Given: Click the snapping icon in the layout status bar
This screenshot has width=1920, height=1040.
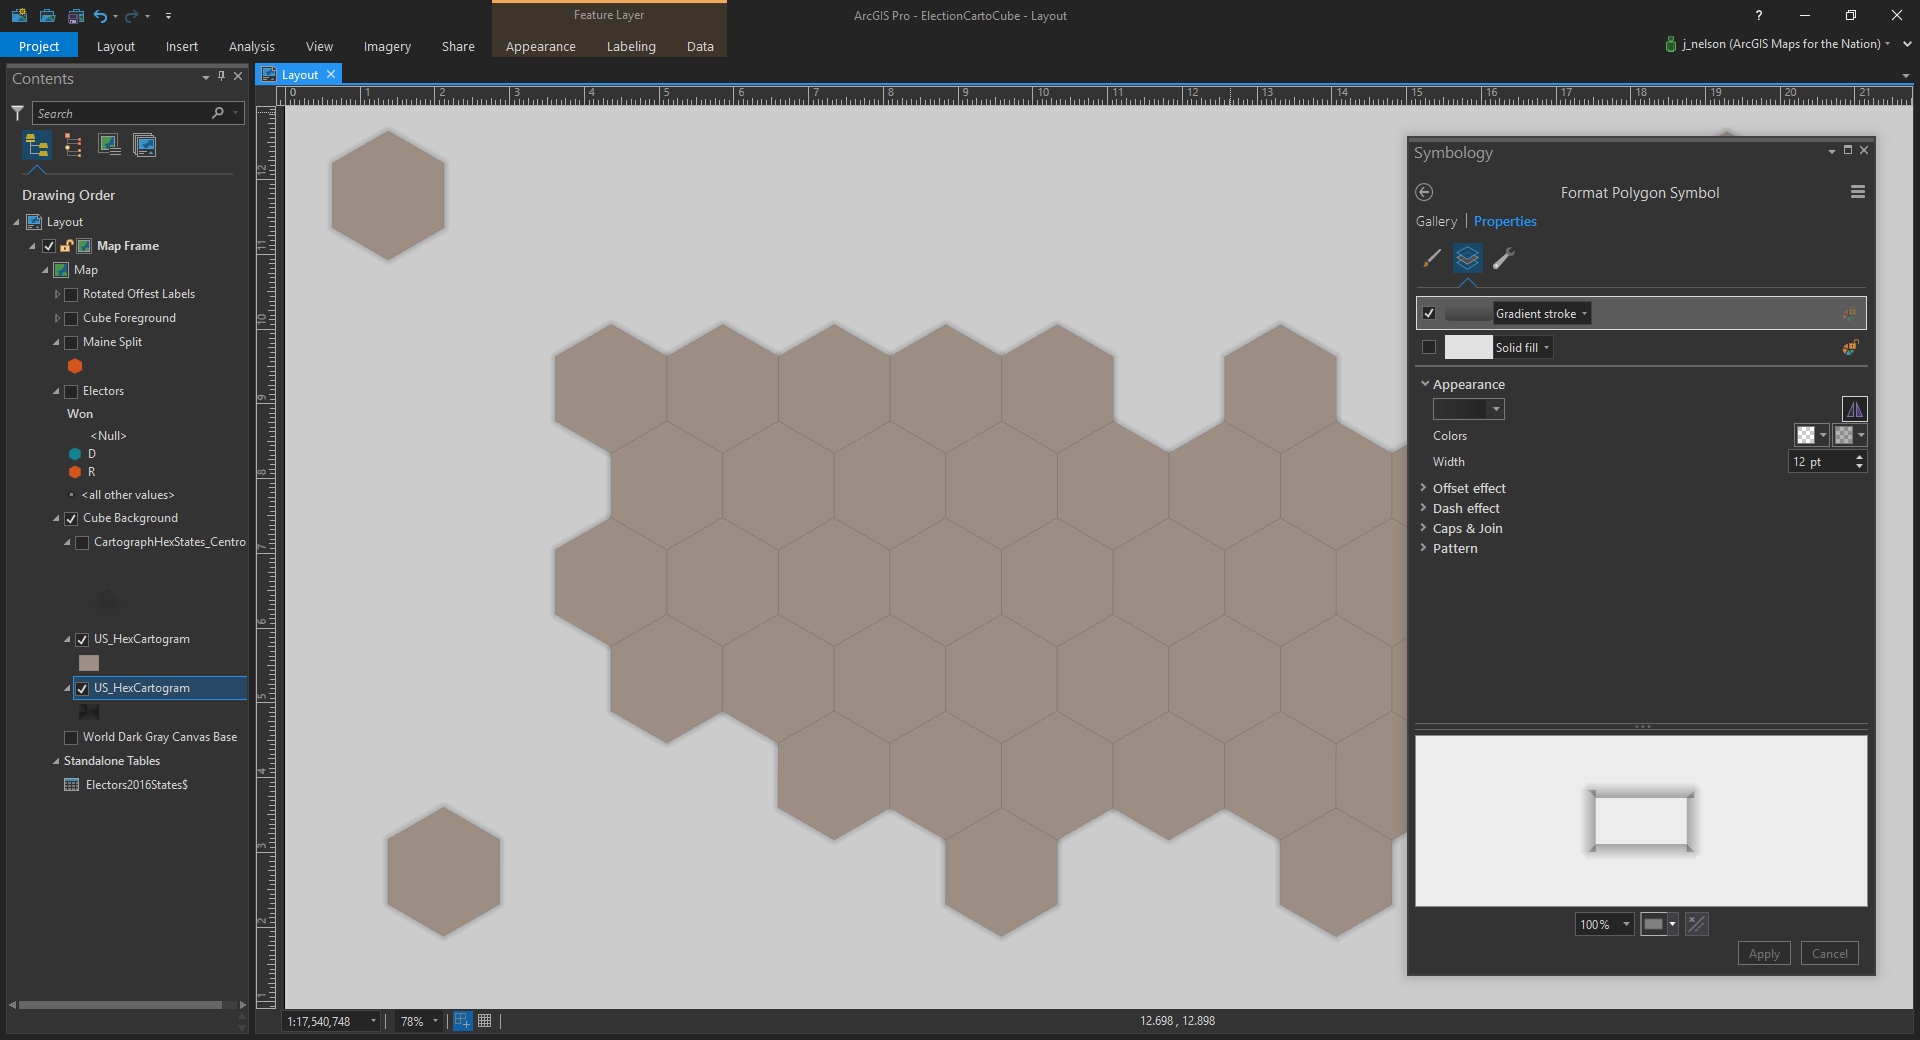Looking at the screenshot, I should point(462,1021).
